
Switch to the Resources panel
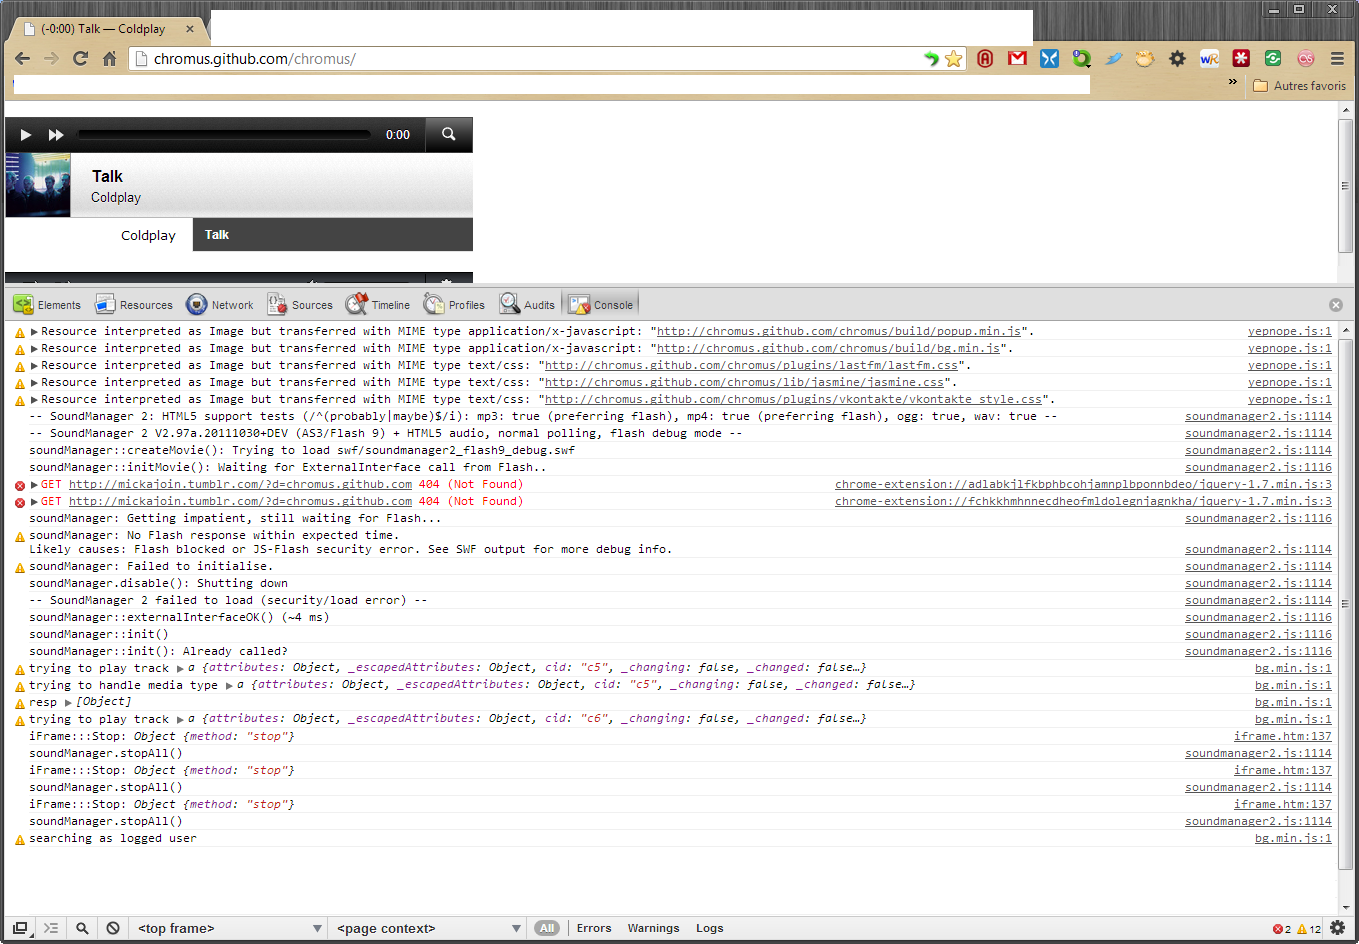(x=134, y=305)
